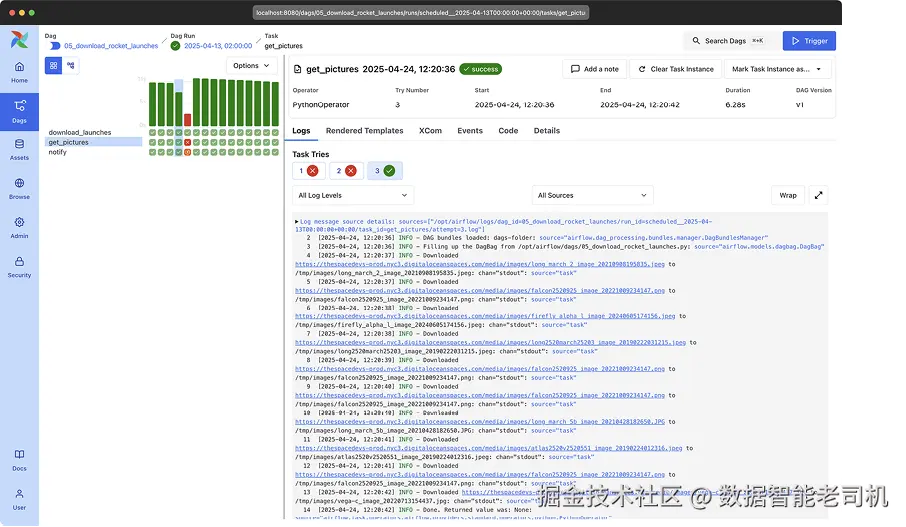The width and height of the screenshot is (906, 527).
Task: Select the first download_launches grid cell
Action: pyautogui.click(x=153, y=132)
